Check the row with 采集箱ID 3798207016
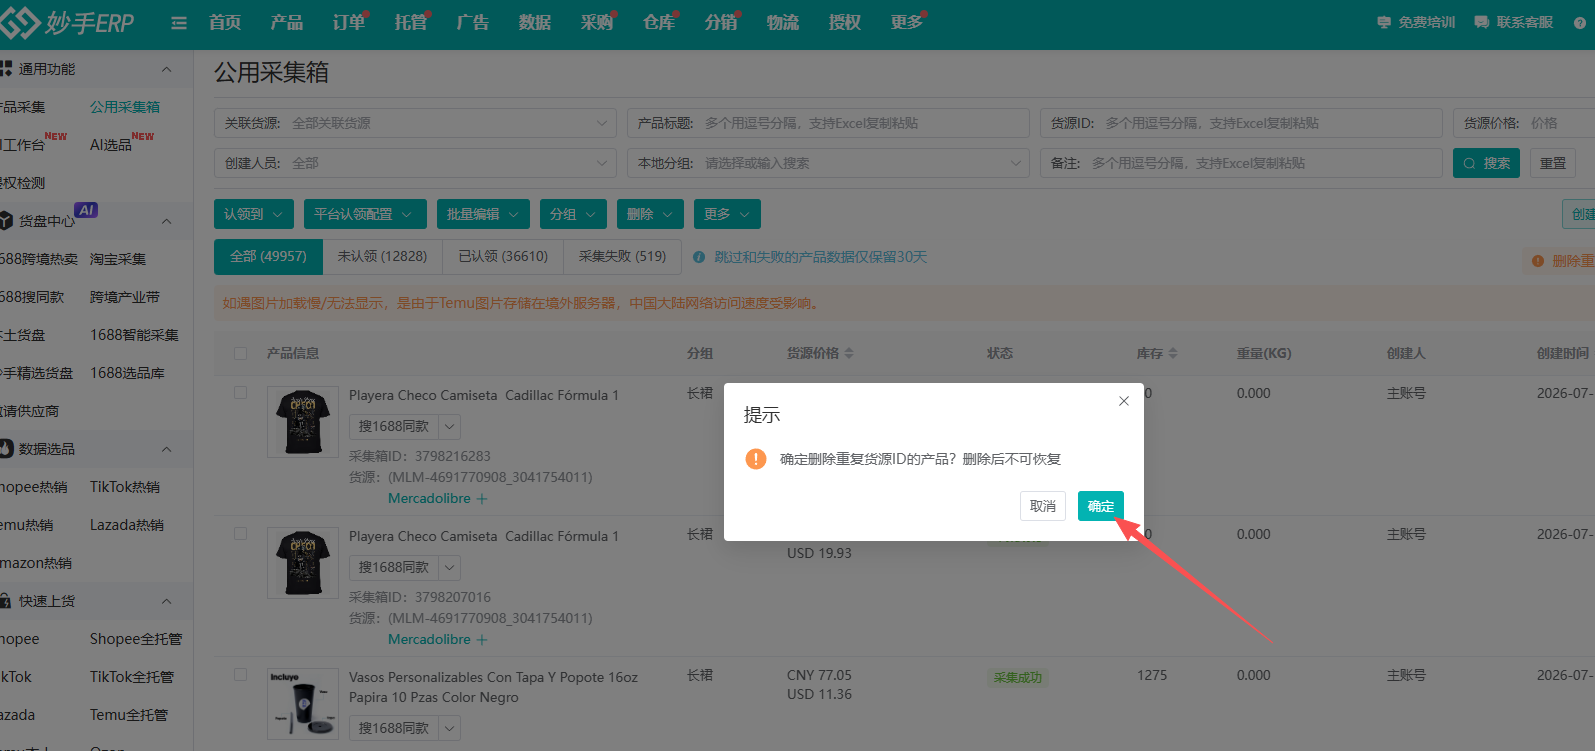 (240, 534)
